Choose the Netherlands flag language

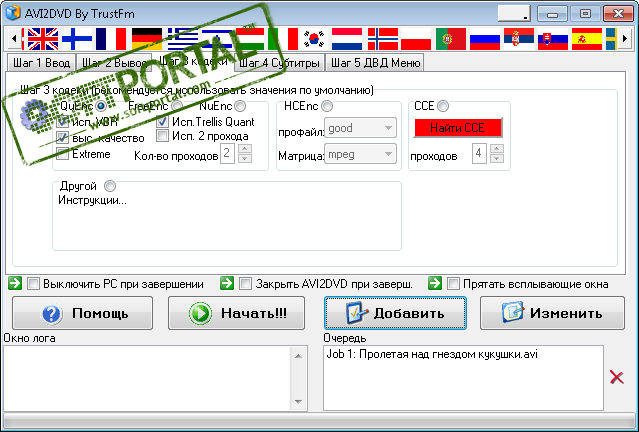click(347, 39)
